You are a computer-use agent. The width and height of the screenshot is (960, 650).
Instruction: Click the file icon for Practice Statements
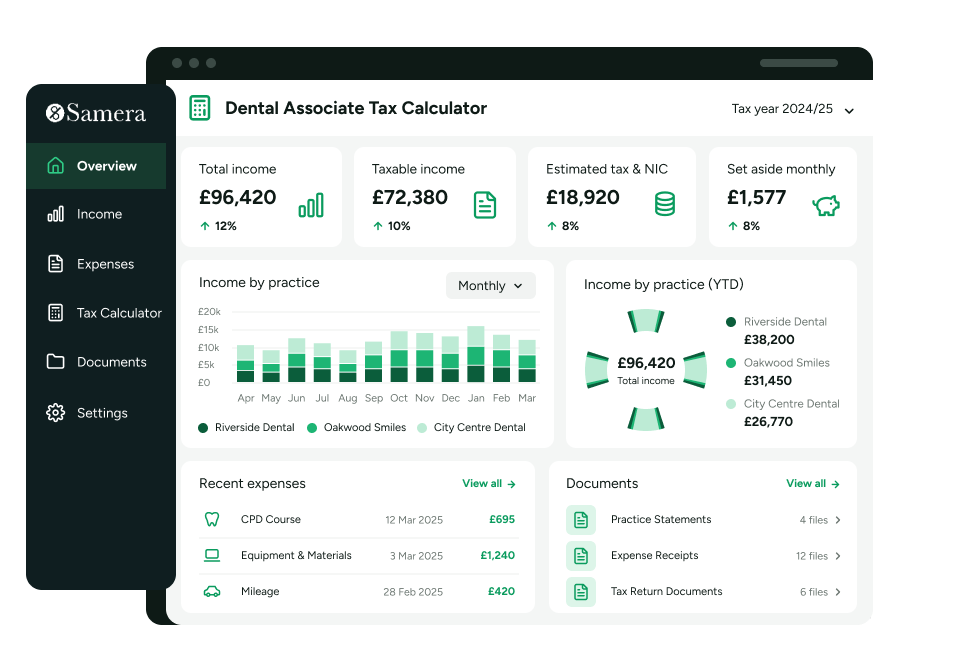[x=581, y=520]
